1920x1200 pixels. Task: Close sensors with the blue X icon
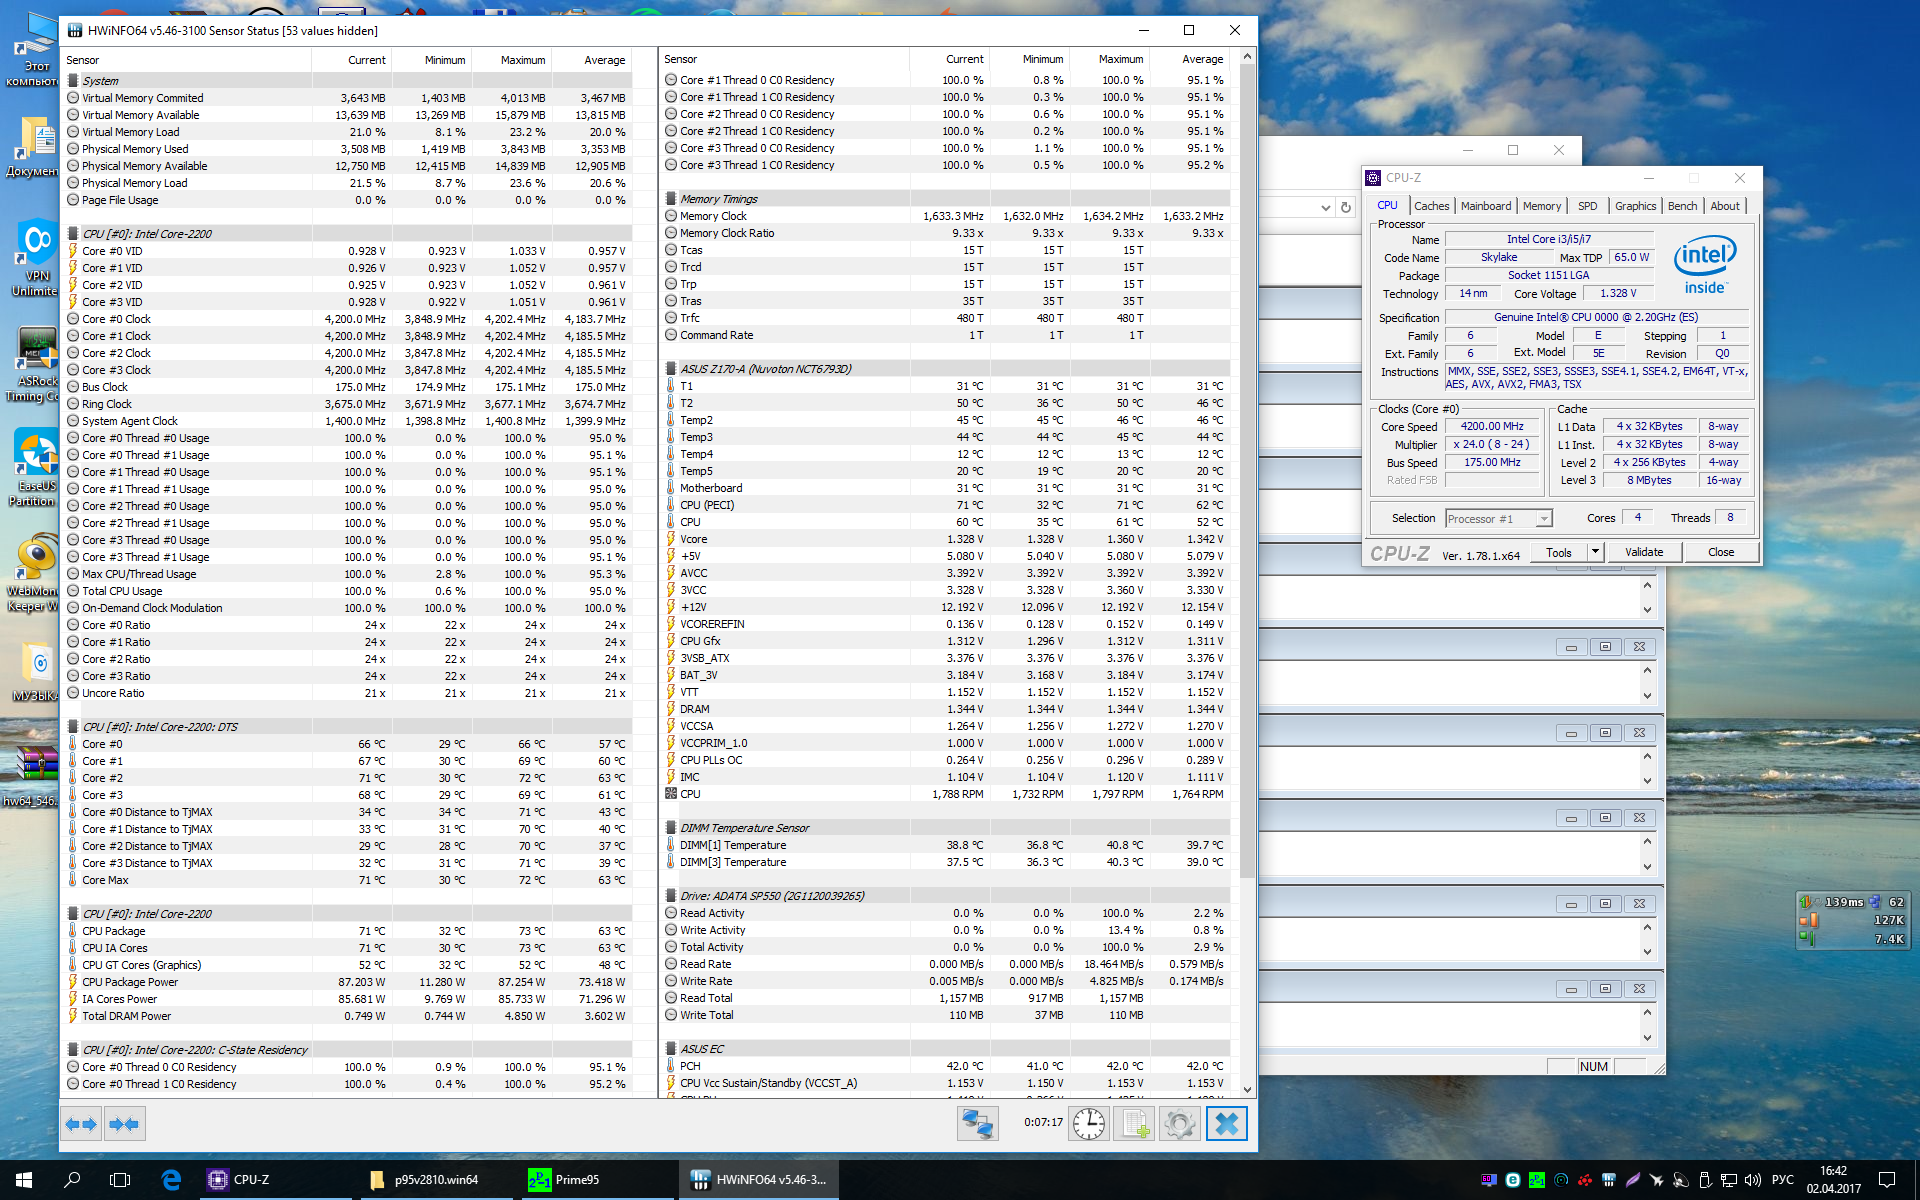point(1227,1124)
